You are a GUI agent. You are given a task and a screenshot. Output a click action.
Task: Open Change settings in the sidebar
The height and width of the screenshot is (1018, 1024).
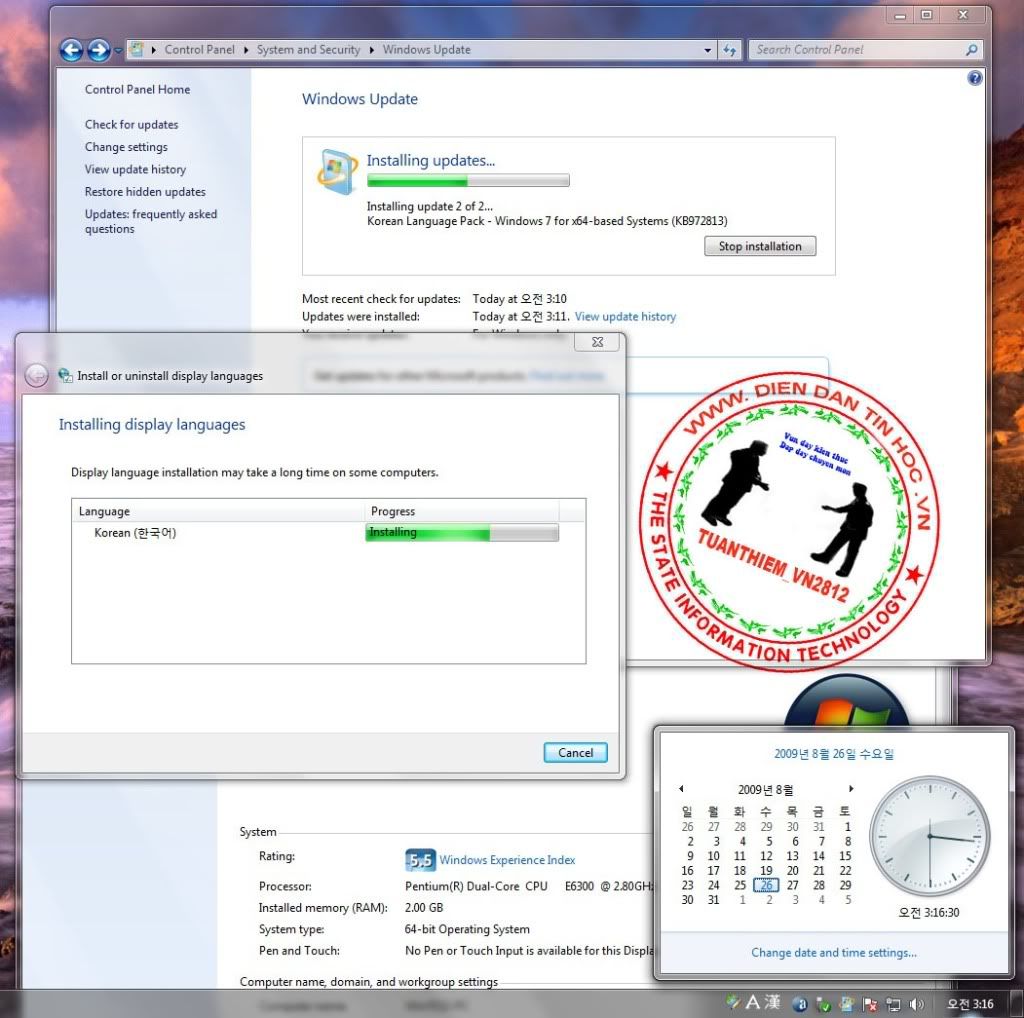(x=126, y=147)
